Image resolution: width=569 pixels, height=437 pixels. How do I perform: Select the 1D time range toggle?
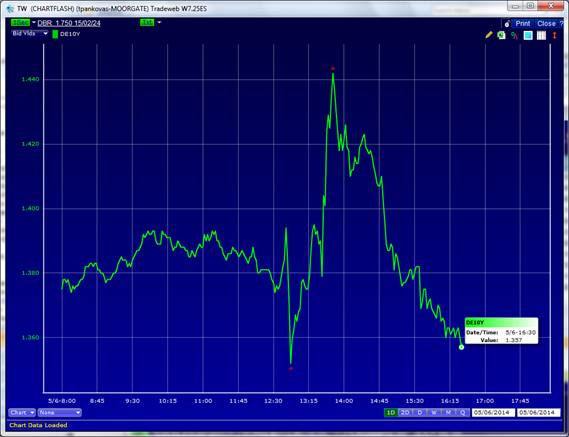pos(391,412)
